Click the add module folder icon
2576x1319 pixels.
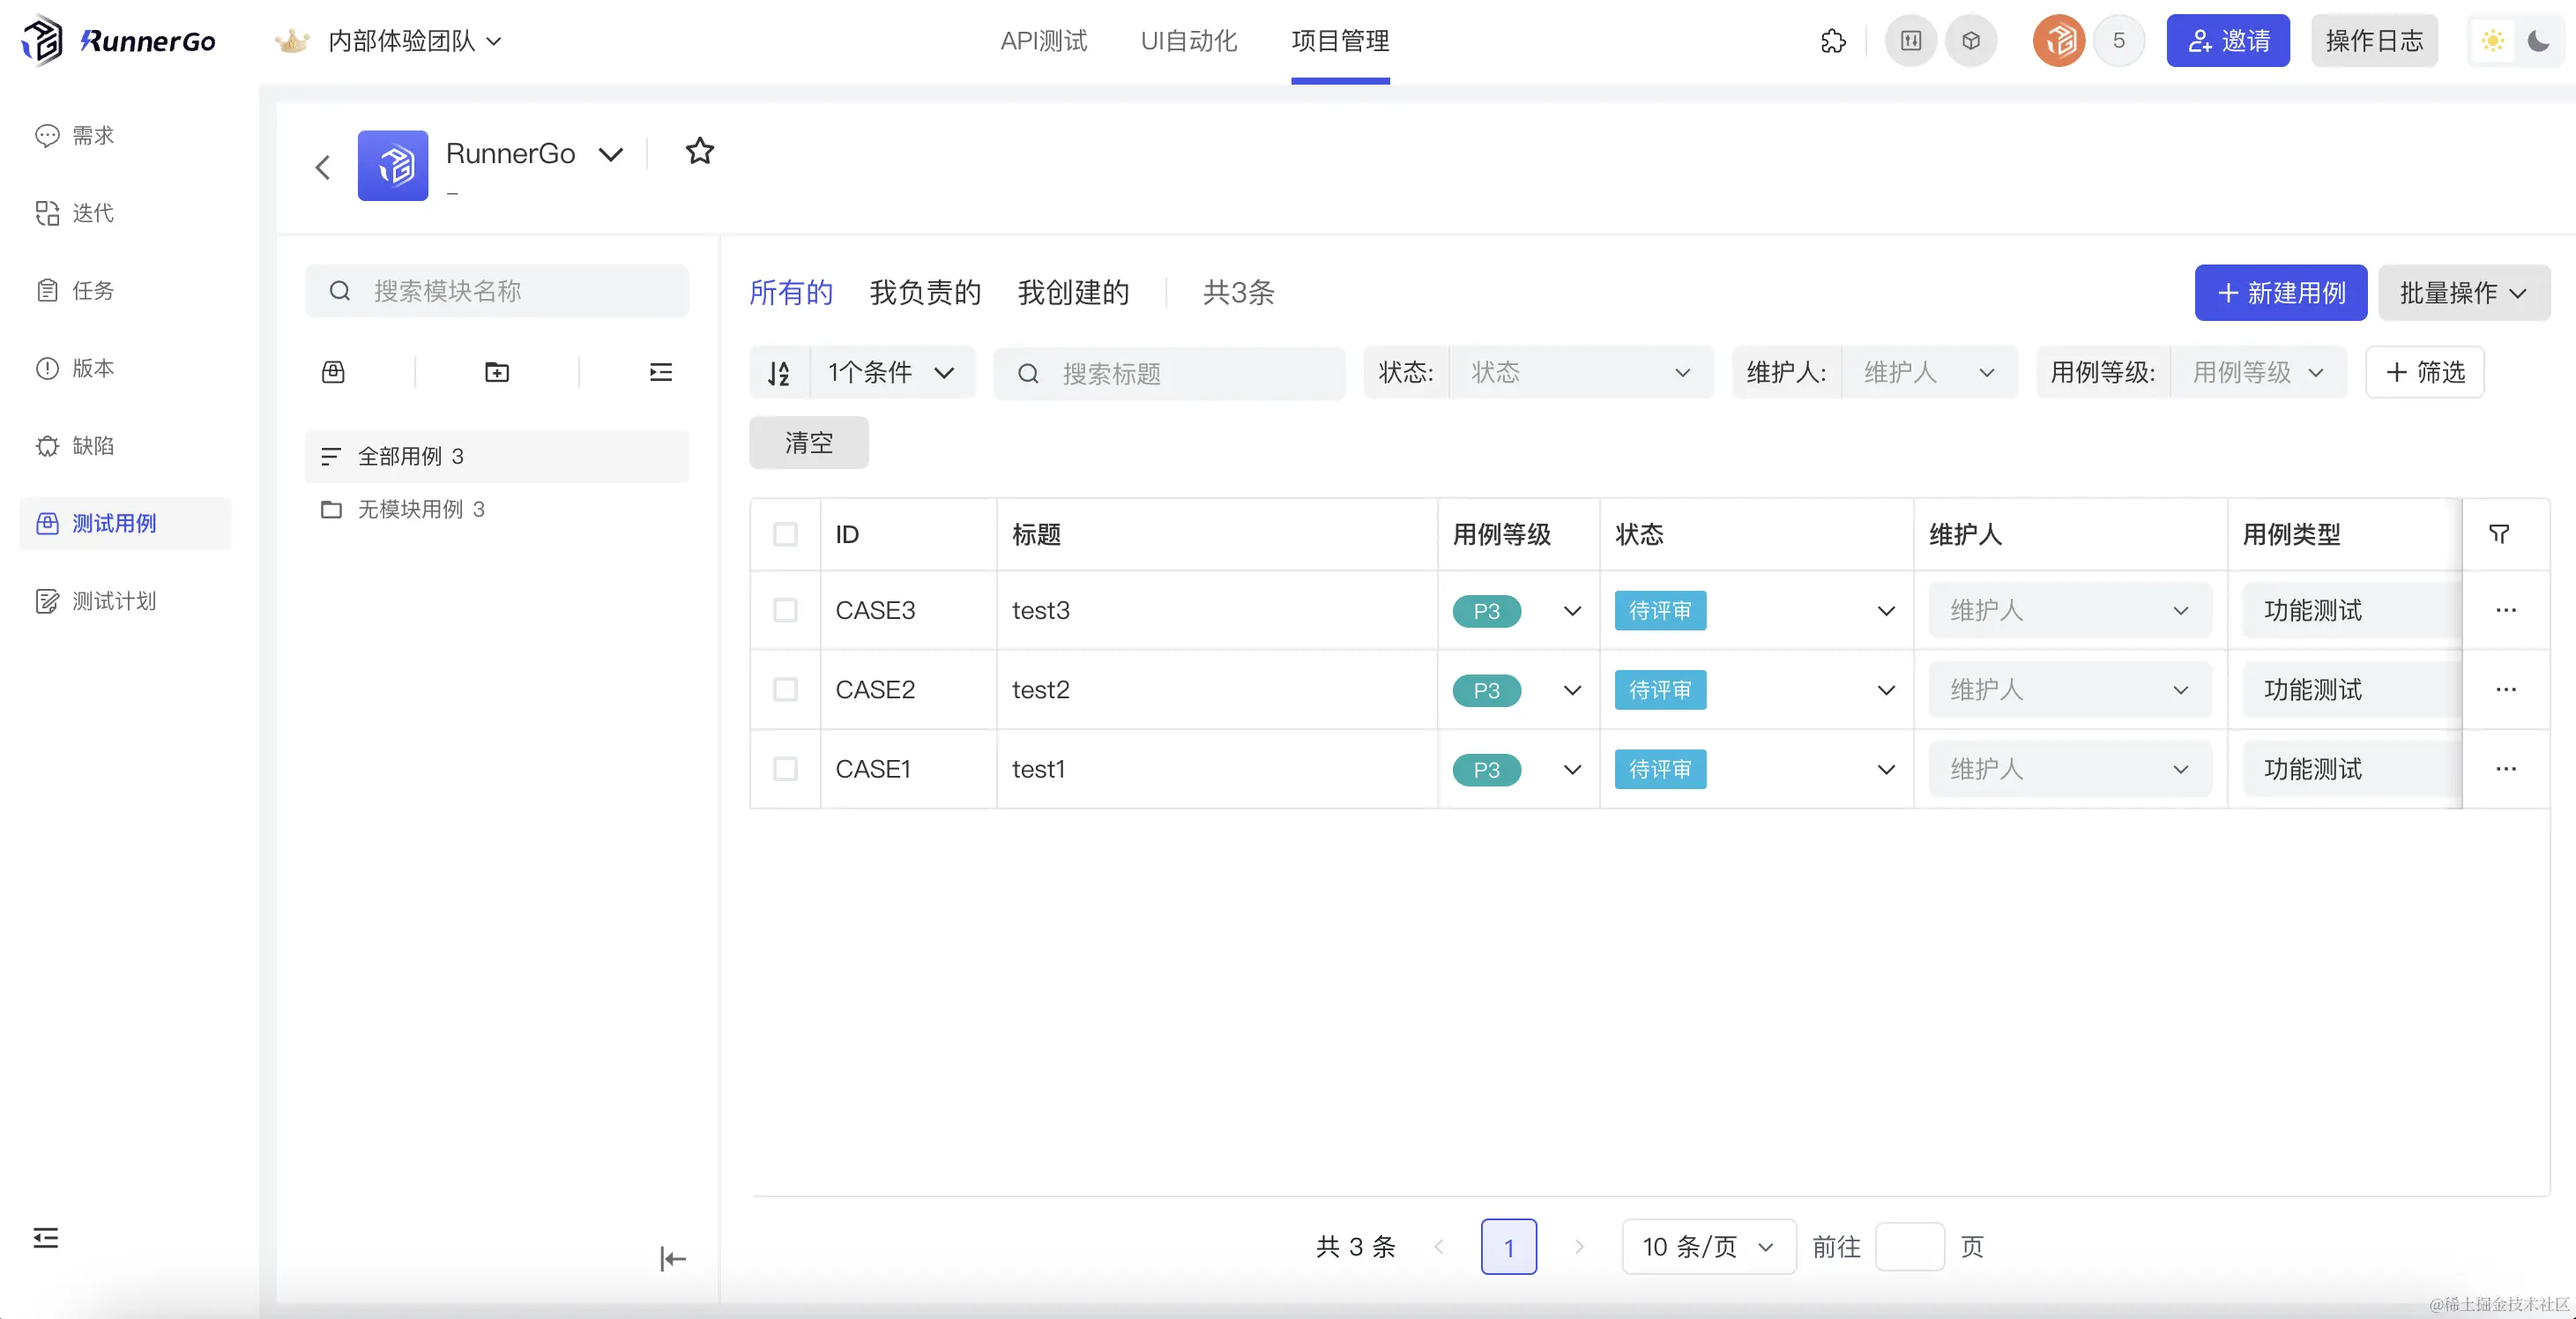pos(497,372)
